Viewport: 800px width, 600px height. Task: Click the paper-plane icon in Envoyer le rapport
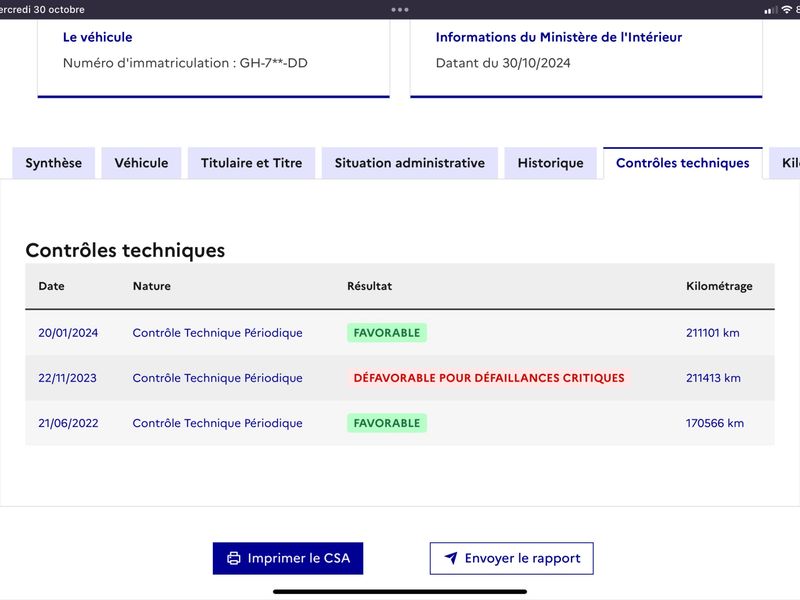(451, 558)
